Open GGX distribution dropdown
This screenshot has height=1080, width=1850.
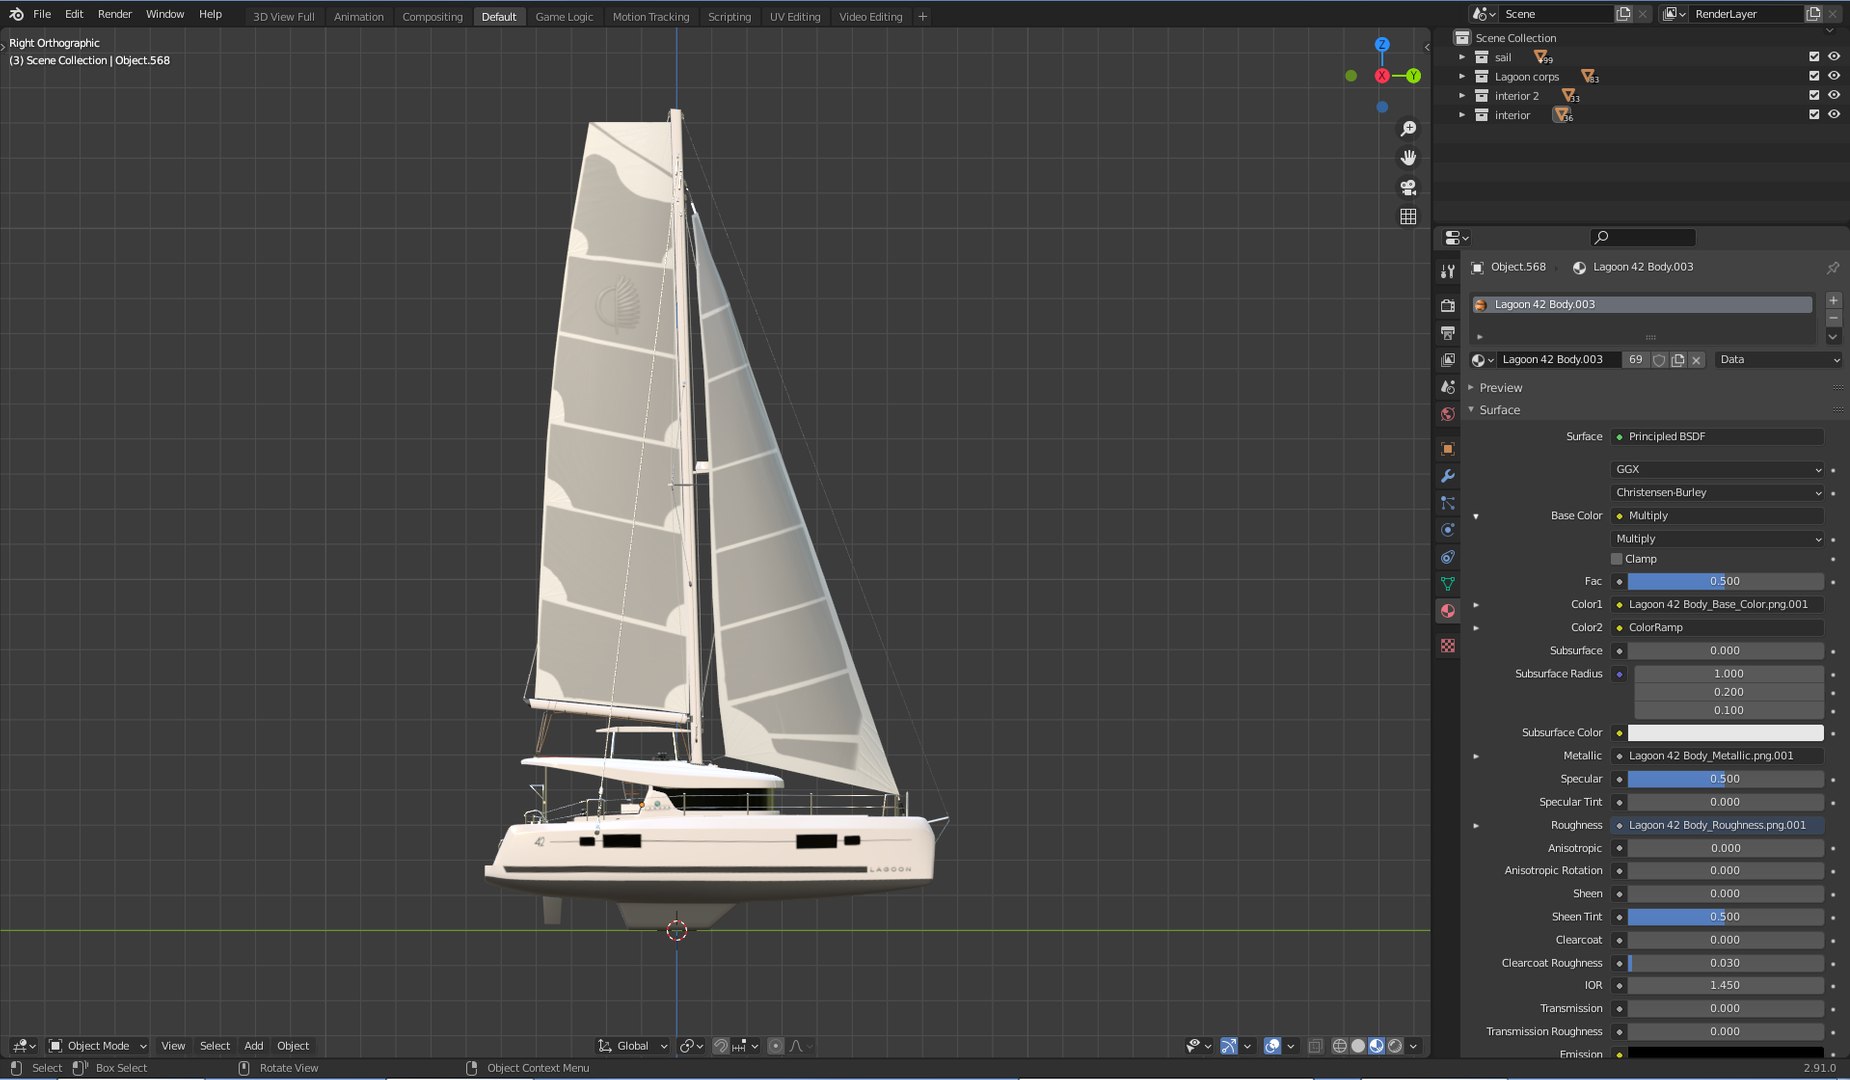[1717, 469]
